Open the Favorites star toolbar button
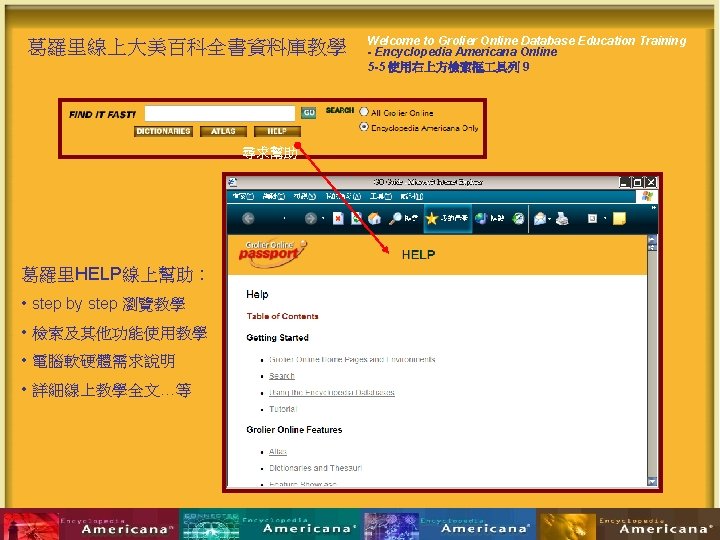This screenshot has width=720, height=540. [447, 219]
